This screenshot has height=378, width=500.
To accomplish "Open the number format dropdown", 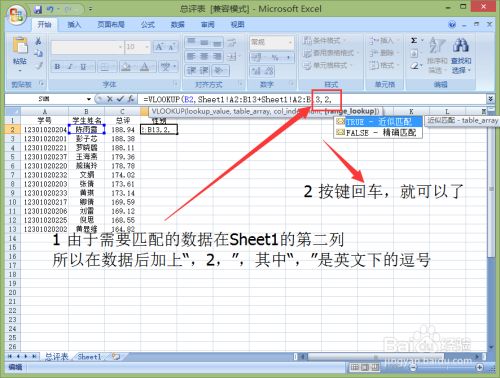I will point(291,42).
